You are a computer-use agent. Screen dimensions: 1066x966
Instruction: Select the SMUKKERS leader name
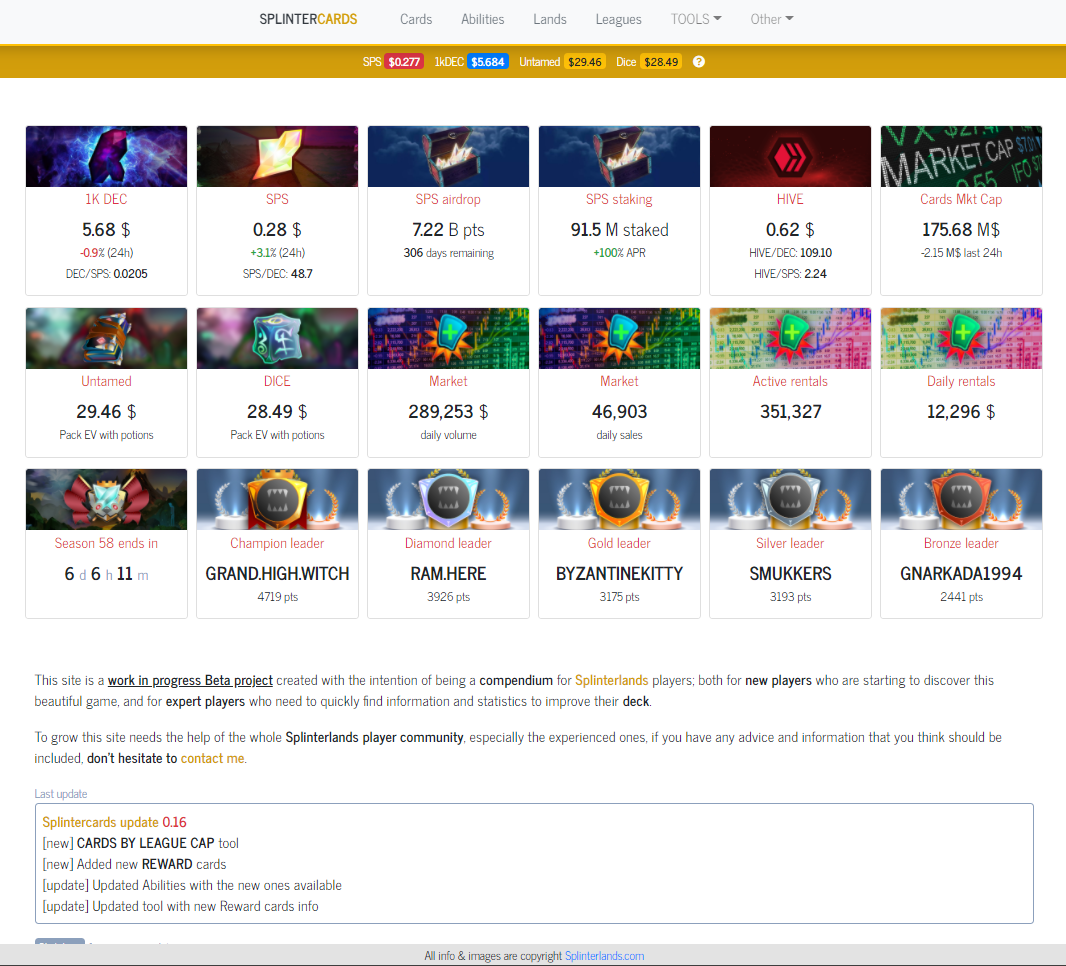pyautogui.click(x=790, y=574)
